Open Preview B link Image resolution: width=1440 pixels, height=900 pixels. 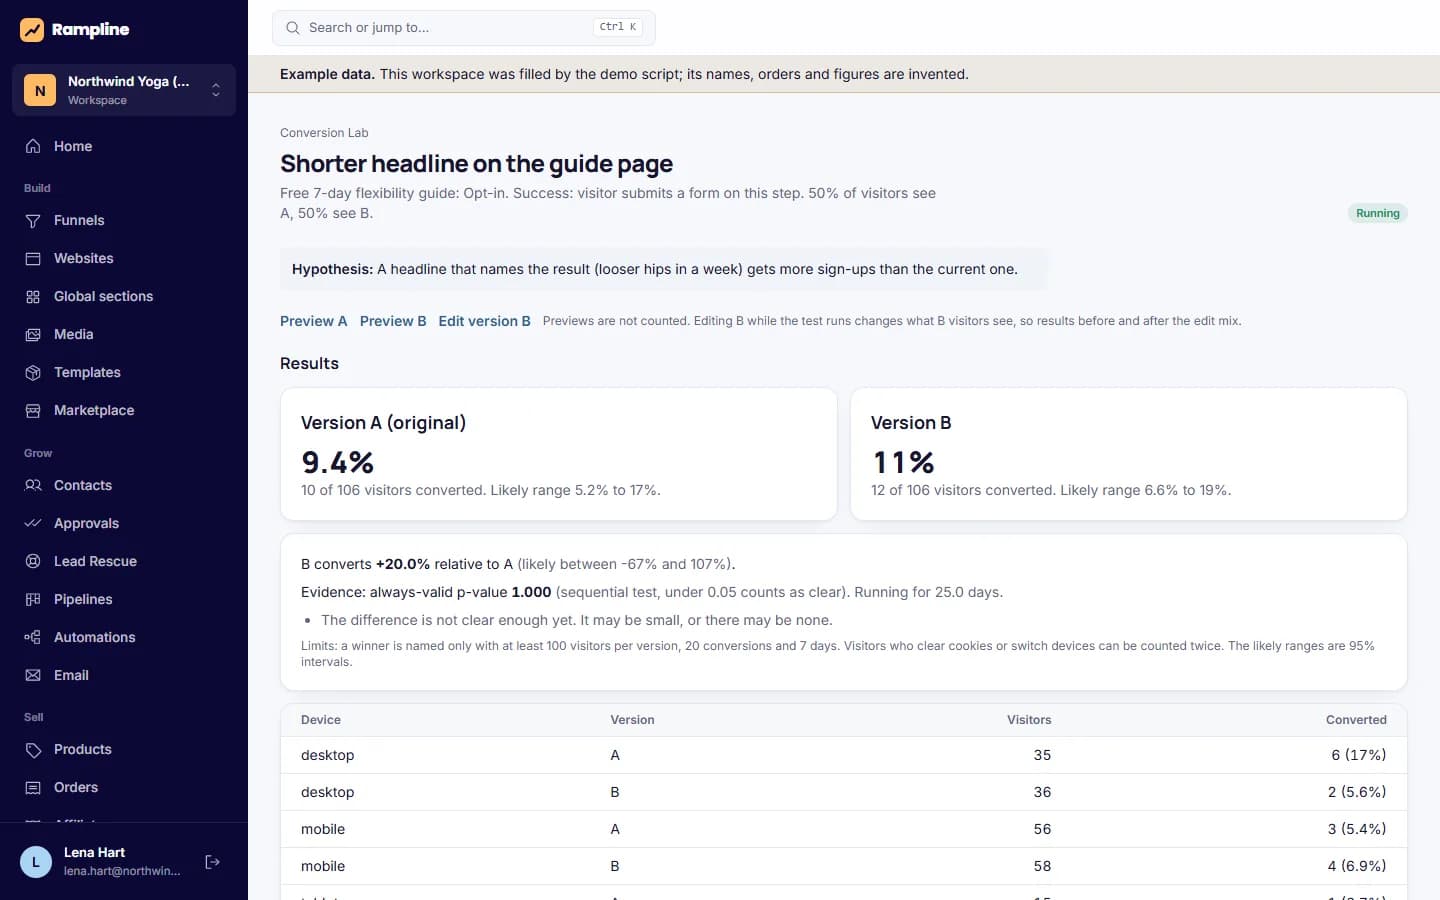coord(393,321)
